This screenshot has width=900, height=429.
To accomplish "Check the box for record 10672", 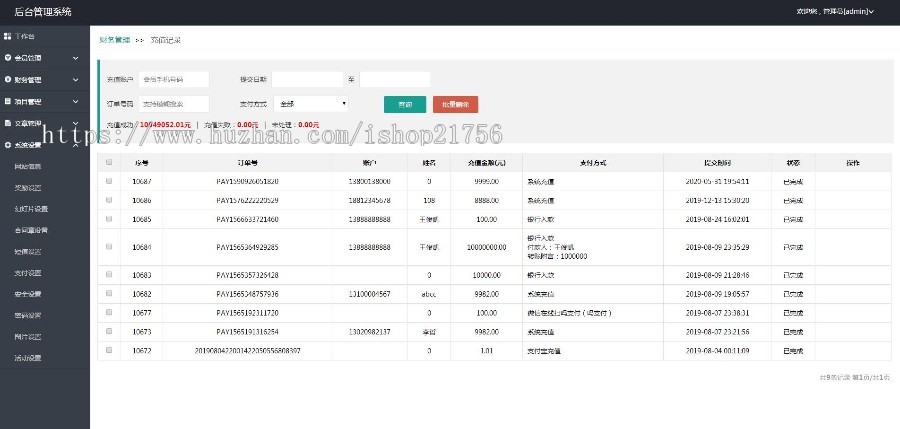I will (x=109, y=350).
